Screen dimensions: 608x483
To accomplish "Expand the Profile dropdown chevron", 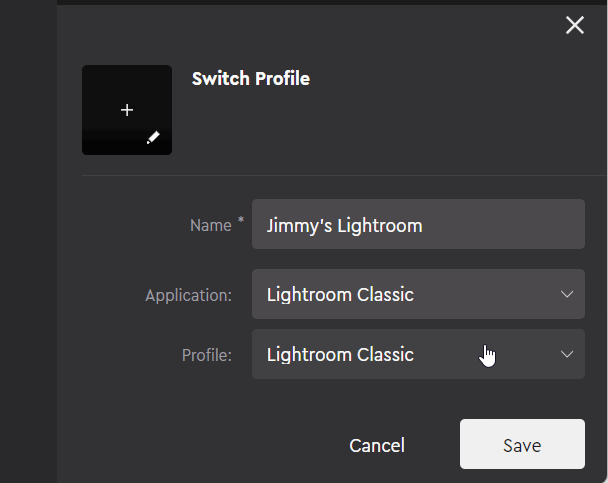I will pos(567,355).
